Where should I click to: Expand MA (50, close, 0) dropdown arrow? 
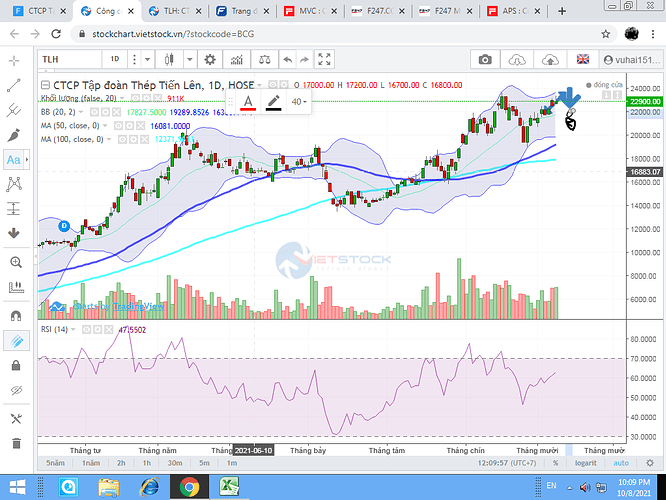105,126
